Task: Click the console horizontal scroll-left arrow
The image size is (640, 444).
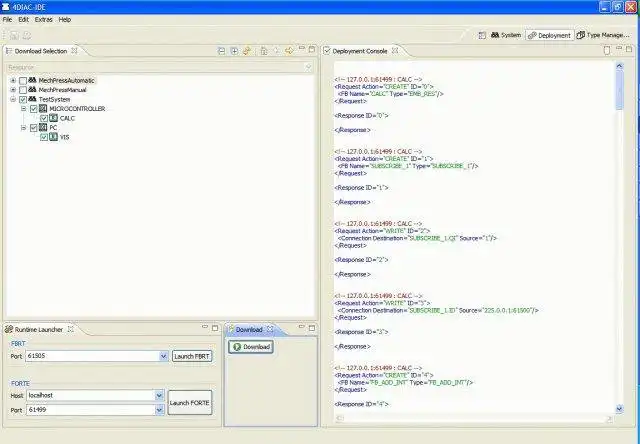Action: tap(340, 418)
